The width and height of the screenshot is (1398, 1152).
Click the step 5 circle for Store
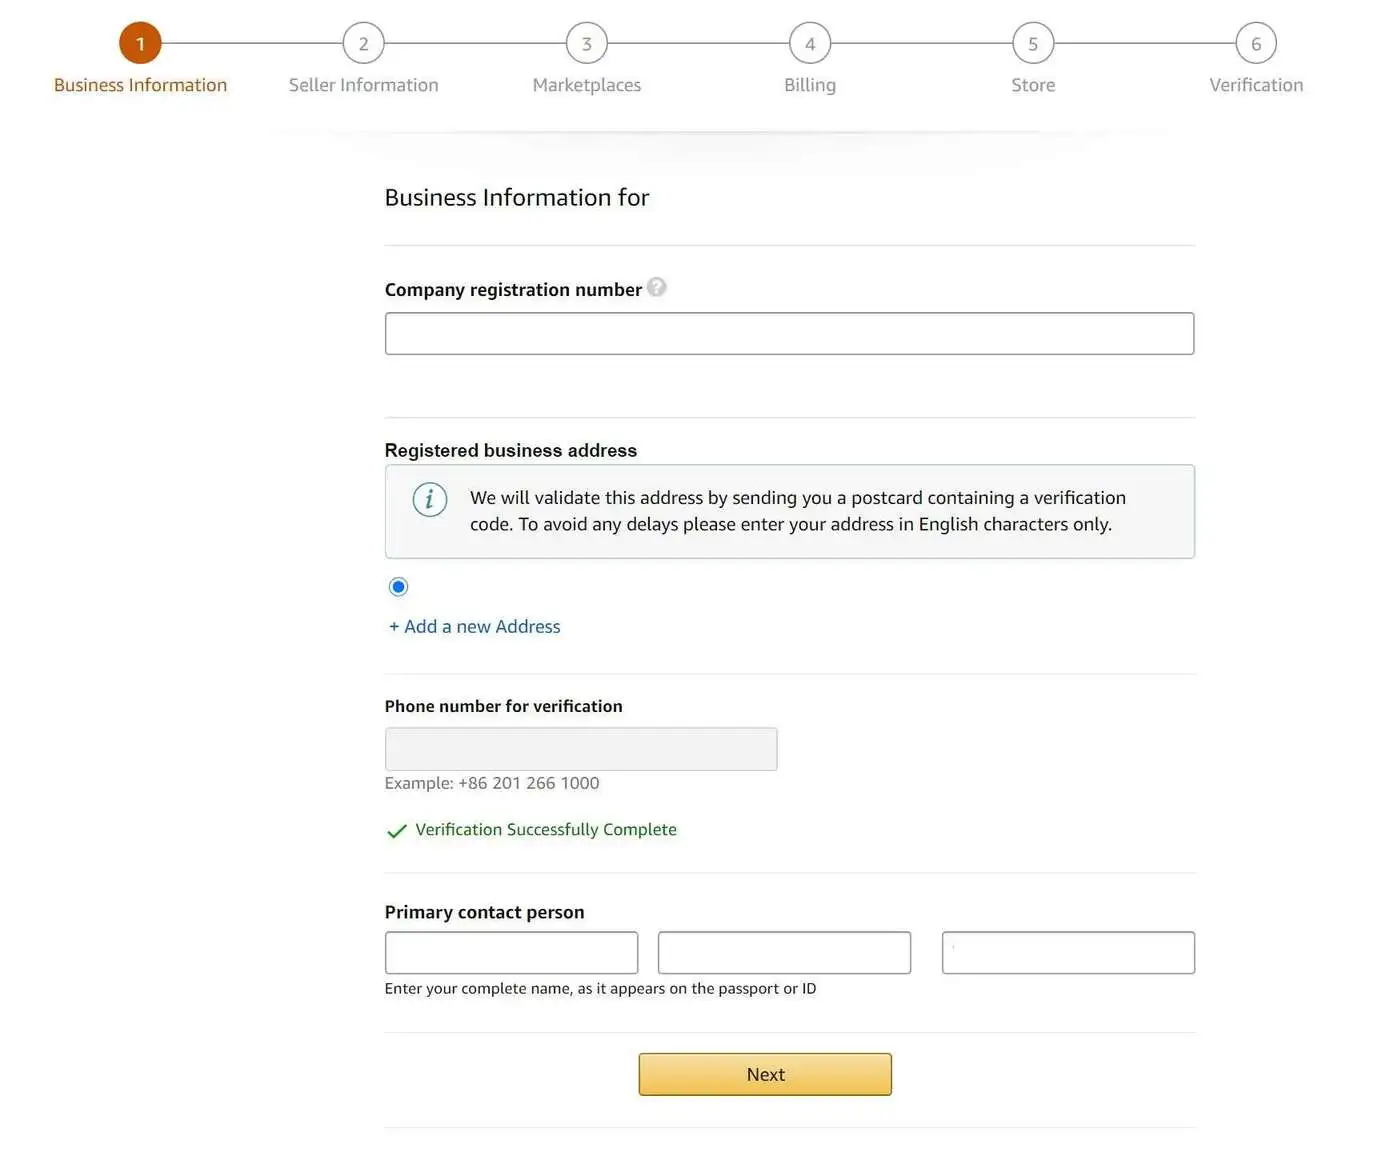click(1032, 43)
